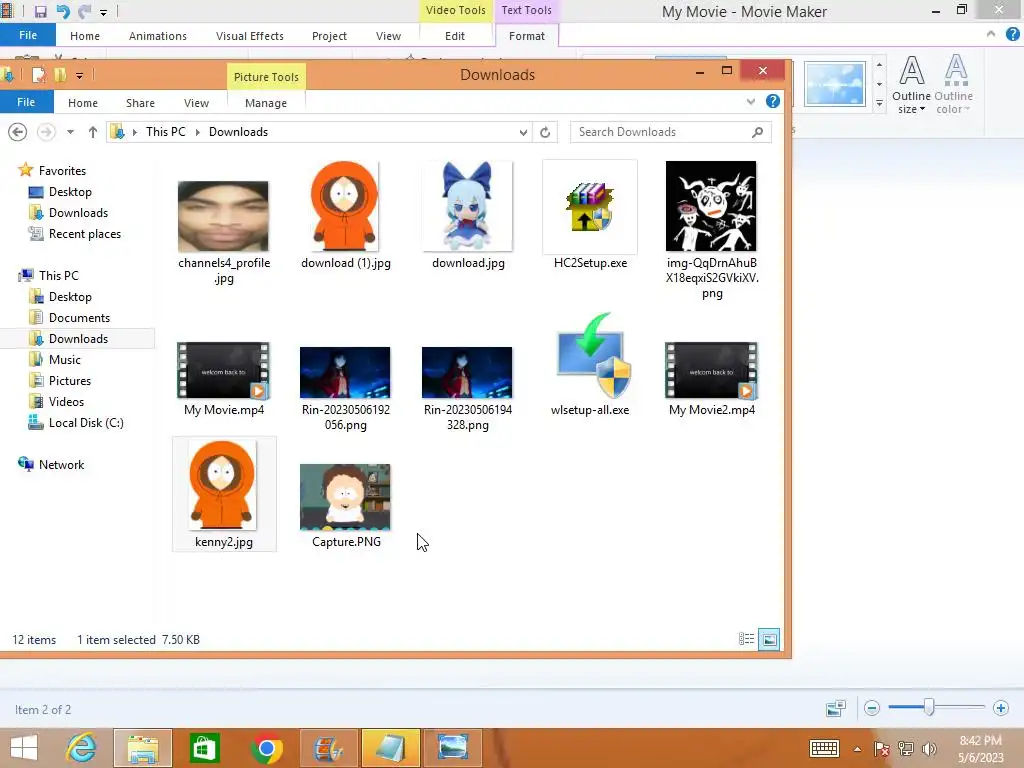Image resolution: width=1024 pixels, height=768 pixels.
Task: Select wlsetup-all.exe installer
Action: click(x=590, y=364)
